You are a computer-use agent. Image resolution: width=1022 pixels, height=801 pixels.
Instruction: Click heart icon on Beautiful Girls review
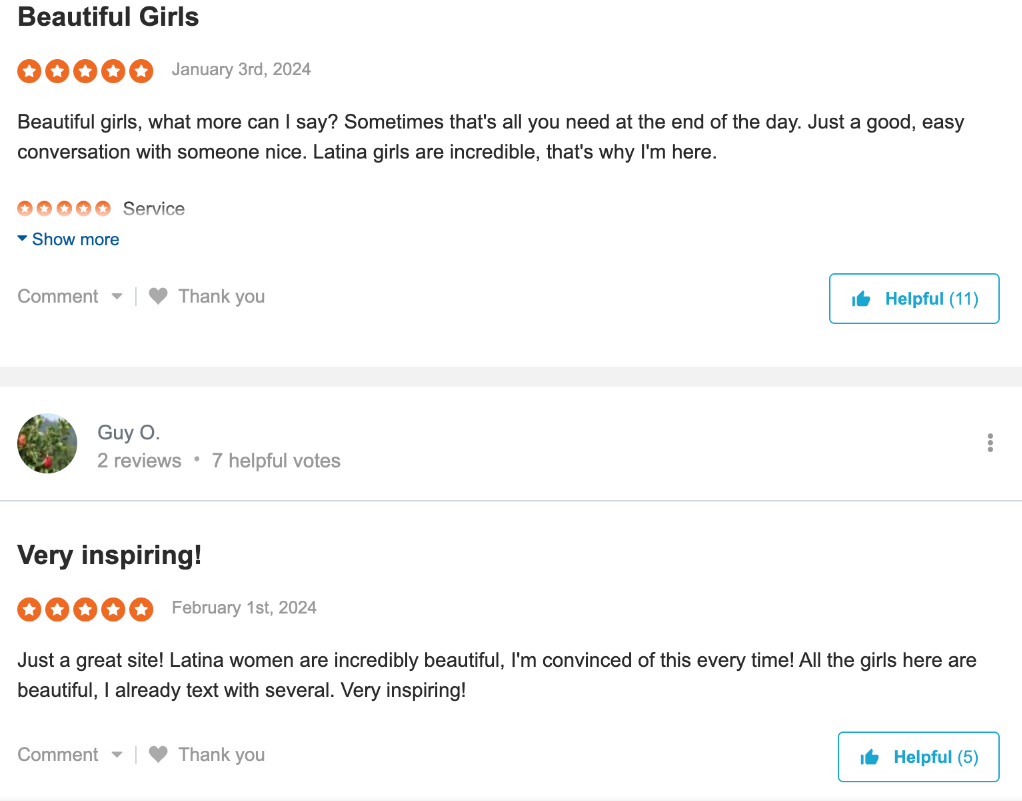pos(158,296)
